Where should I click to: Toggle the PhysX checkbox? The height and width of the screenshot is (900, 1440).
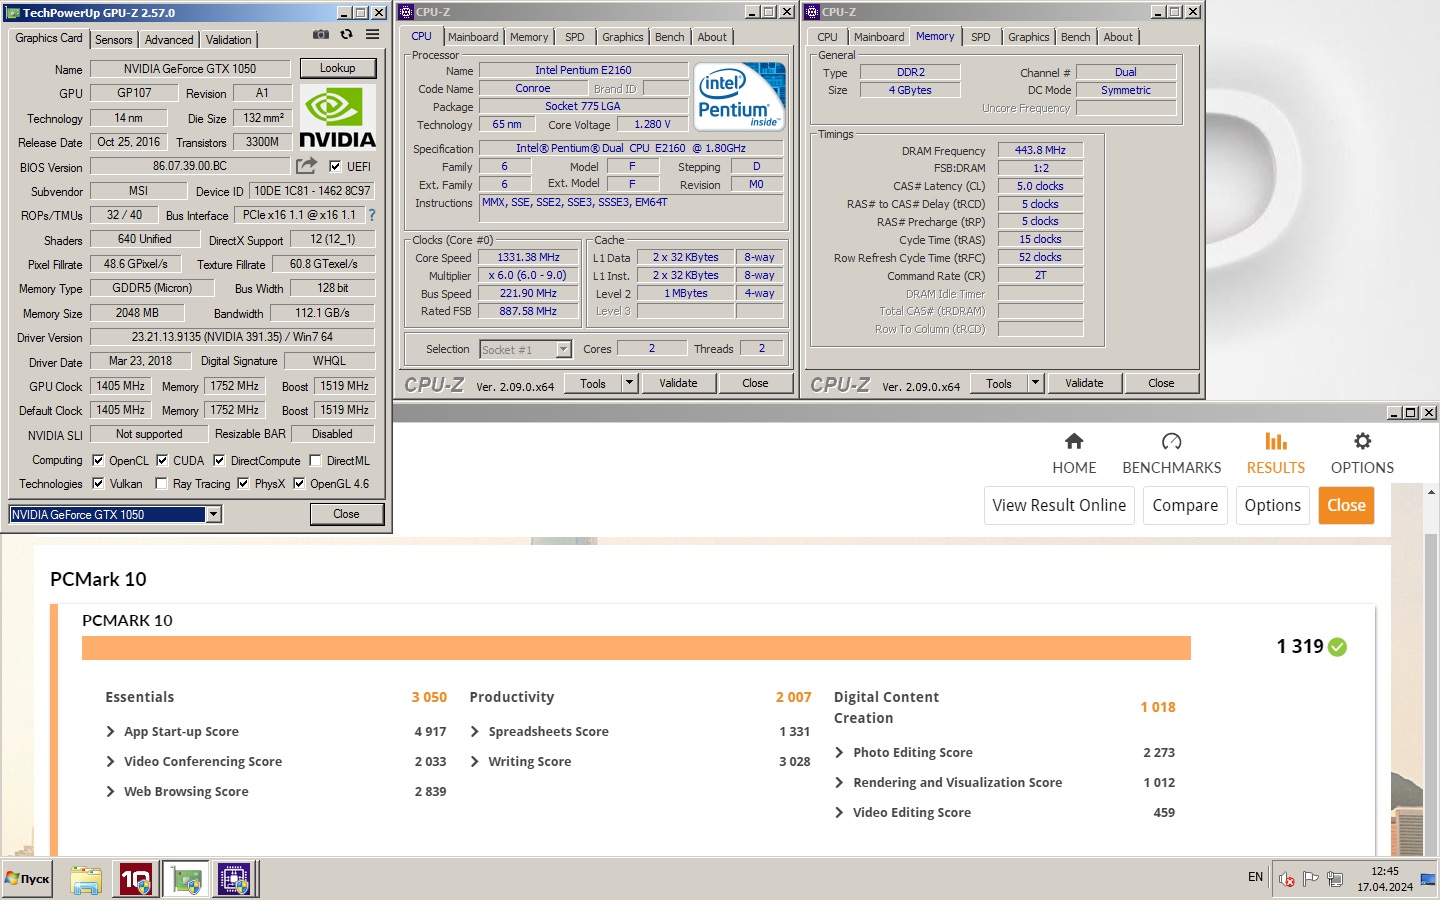(243, 484)
